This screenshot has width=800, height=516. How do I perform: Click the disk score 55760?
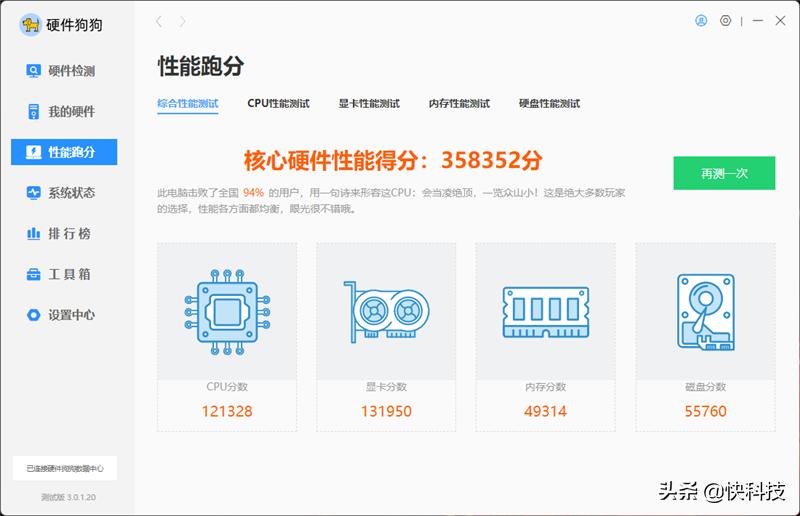click(x=706, y=411)
